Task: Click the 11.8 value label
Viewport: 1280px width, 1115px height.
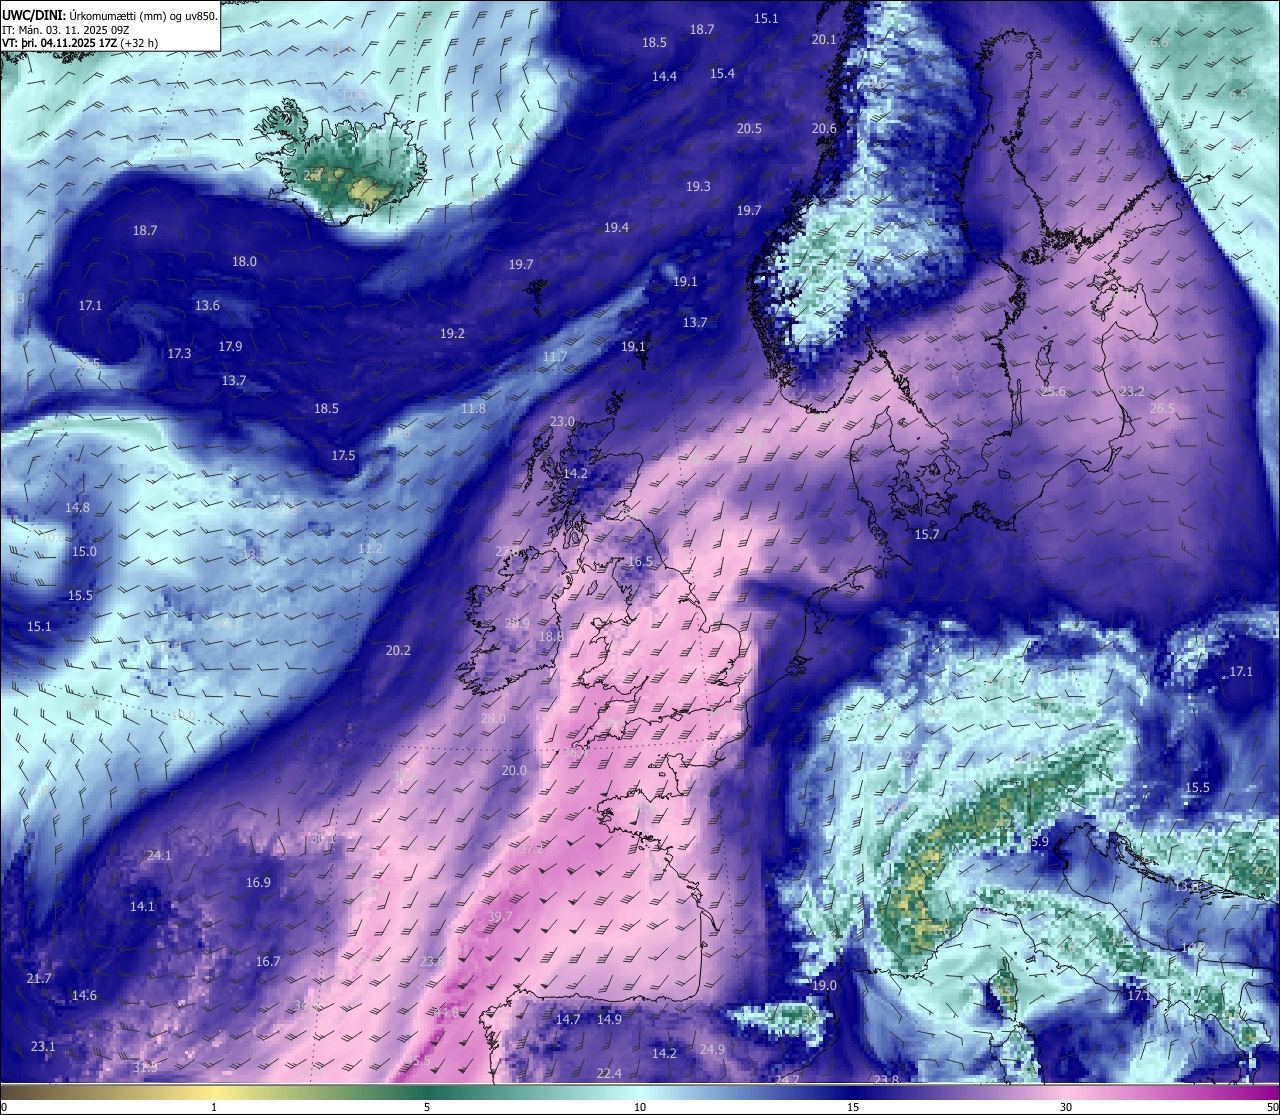Action: pyautogui.click(x=473, y=409)
